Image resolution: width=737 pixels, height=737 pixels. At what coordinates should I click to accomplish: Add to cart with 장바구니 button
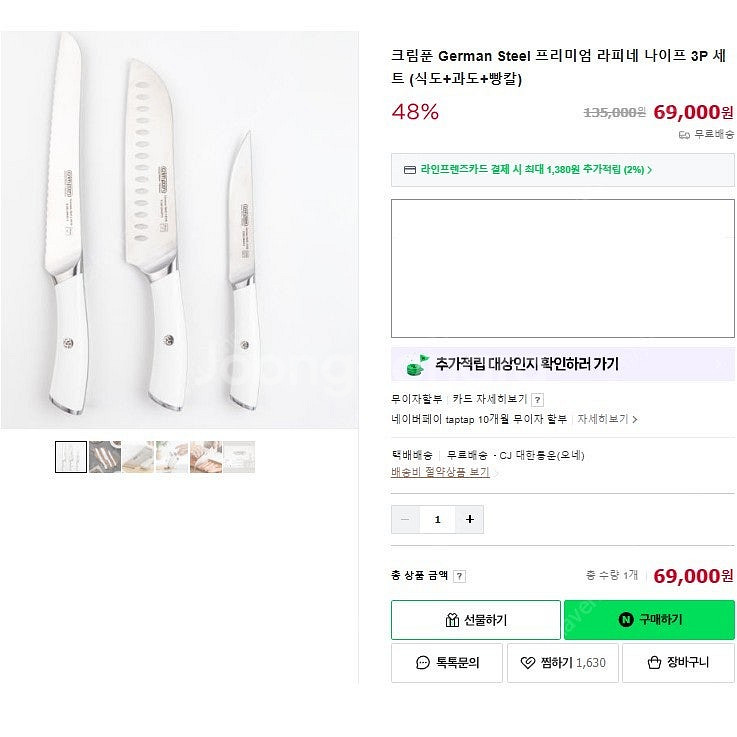[678, 662]
